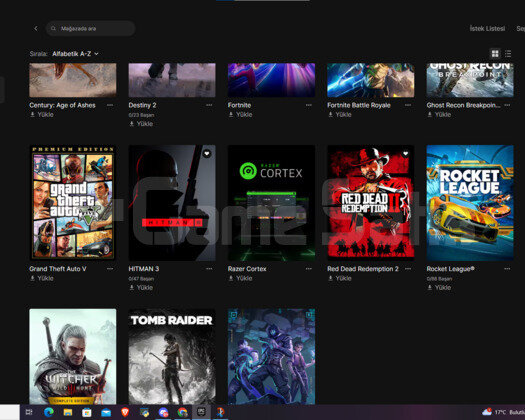Select the Tomb Raider cover art

[172, 356]
